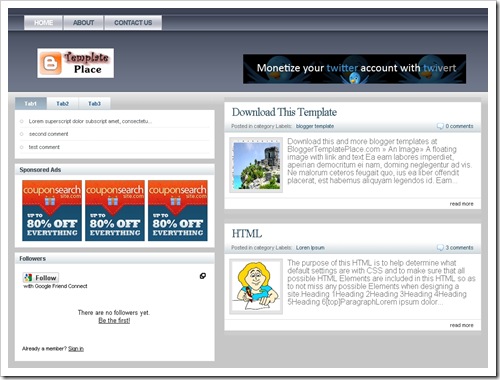Viewport: 500px width, 380px height.
Task: Open the CONTACT US page
Action: [133, 23]
